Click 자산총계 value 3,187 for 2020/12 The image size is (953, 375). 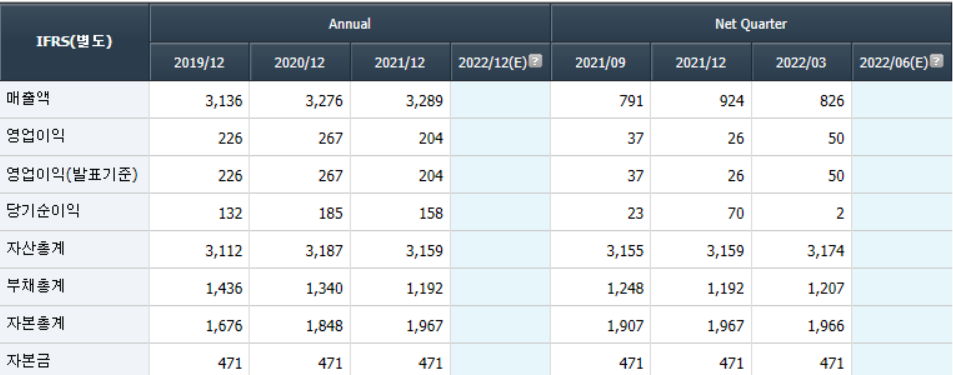pos(324,251)
